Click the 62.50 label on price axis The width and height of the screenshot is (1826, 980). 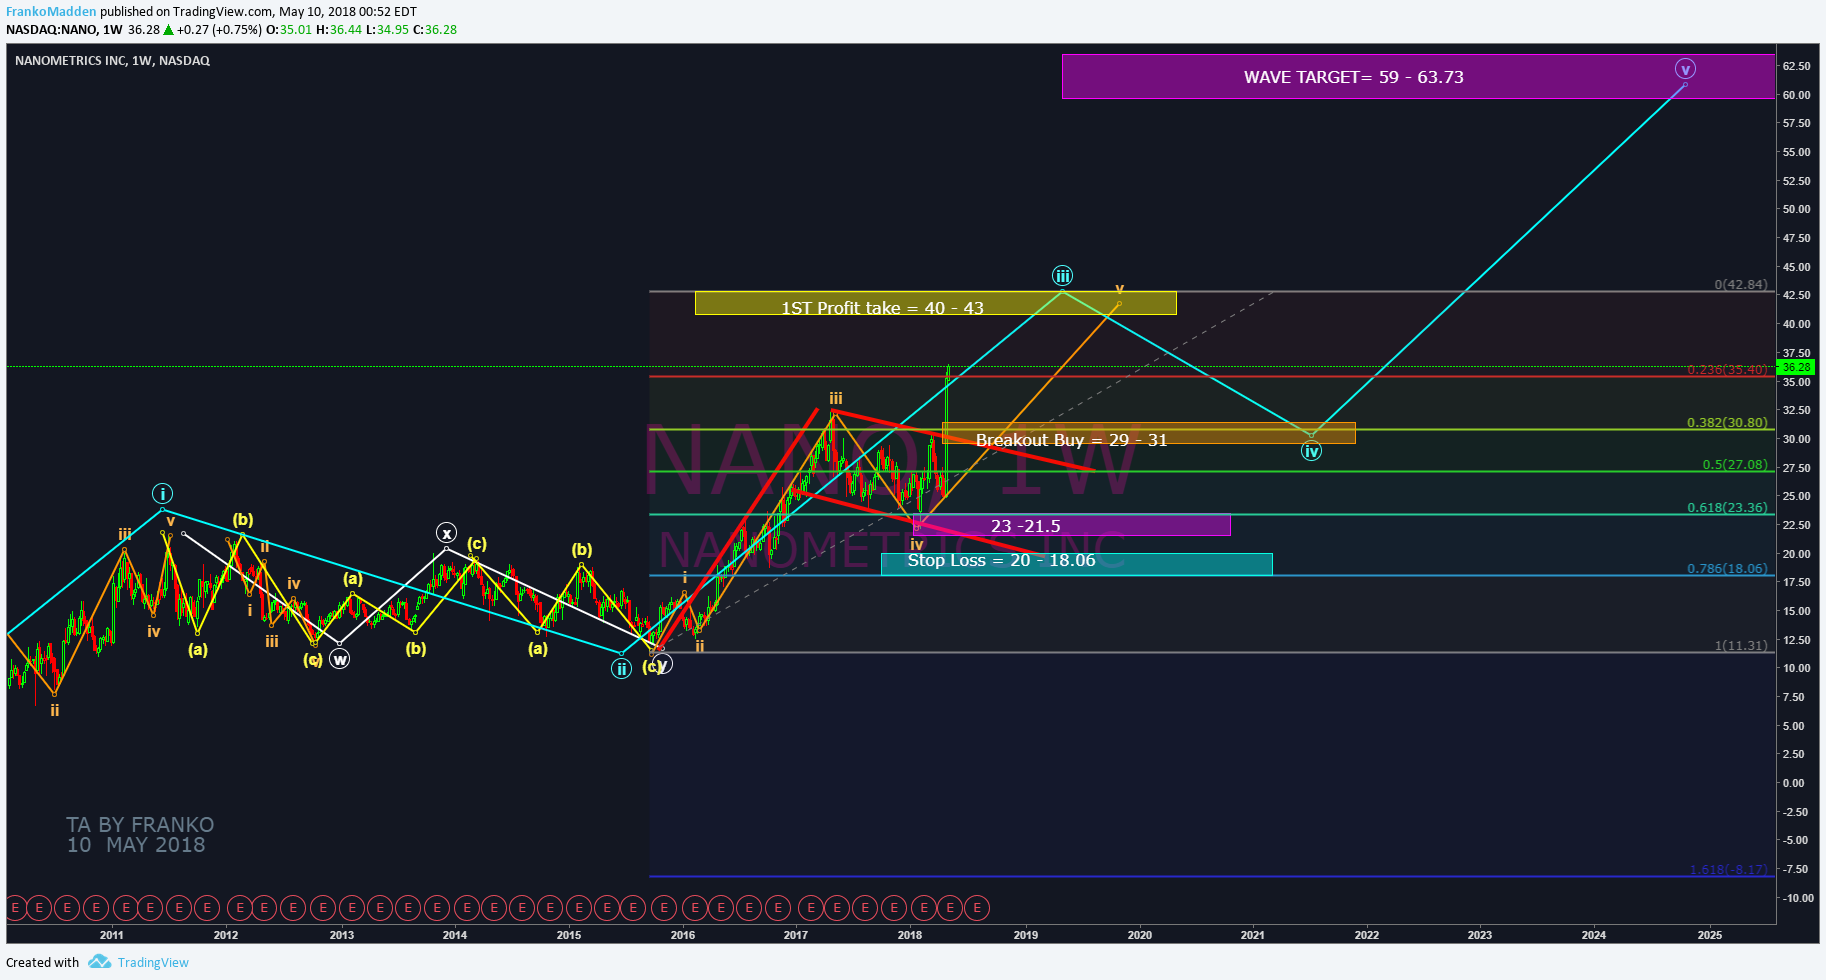point(1797,66)
